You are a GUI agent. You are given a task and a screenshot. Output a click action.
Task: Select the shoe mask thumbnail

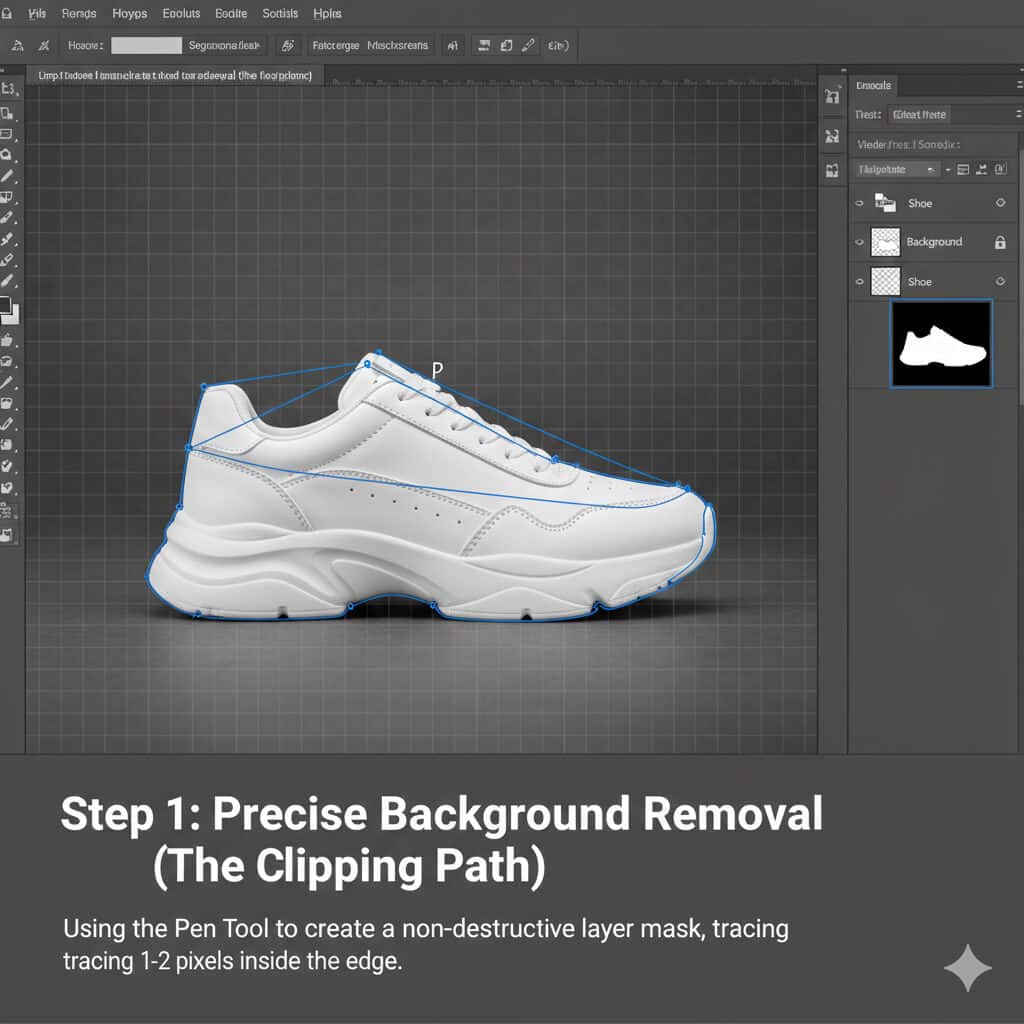(940, 342)
